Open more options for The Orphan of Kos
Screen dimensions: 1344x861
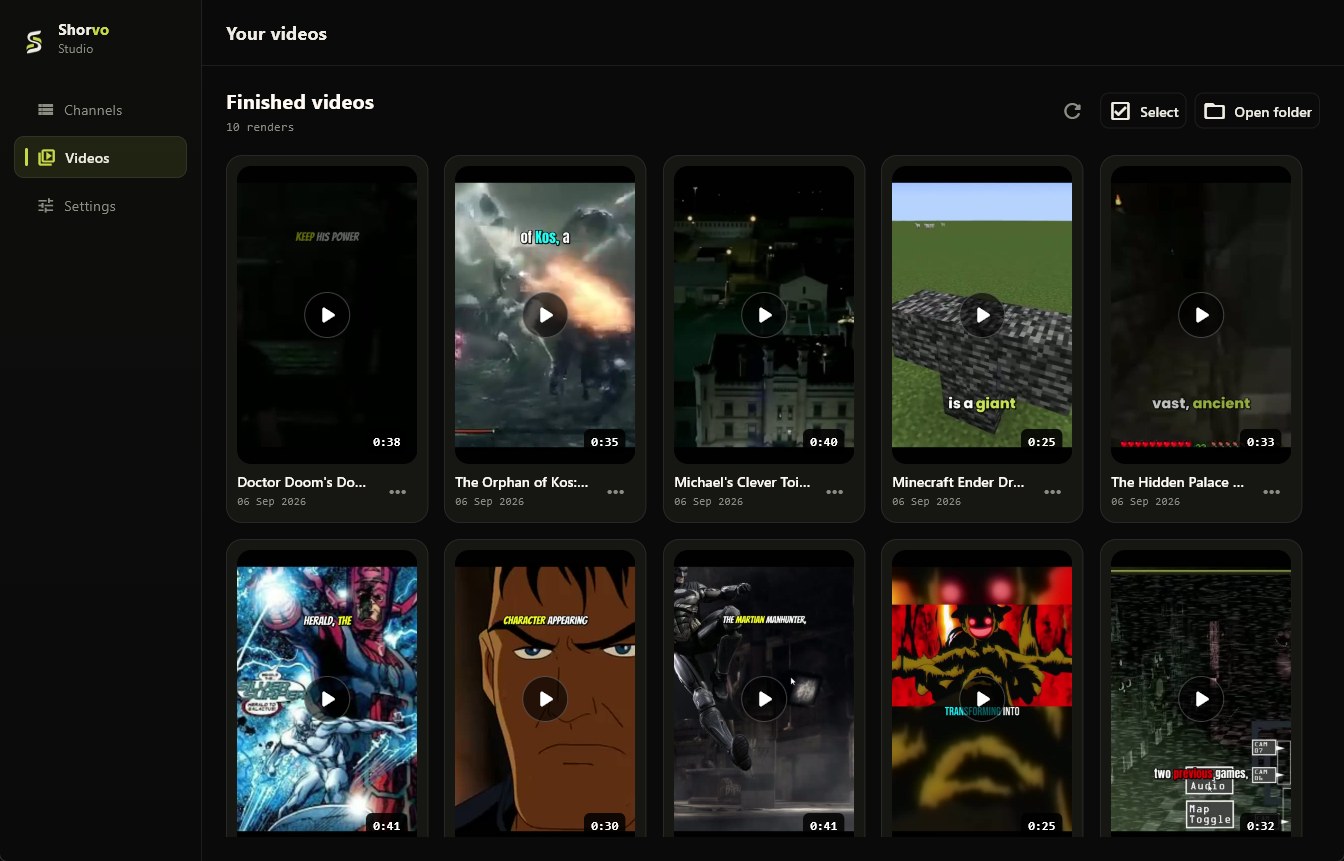coord(616,492)
